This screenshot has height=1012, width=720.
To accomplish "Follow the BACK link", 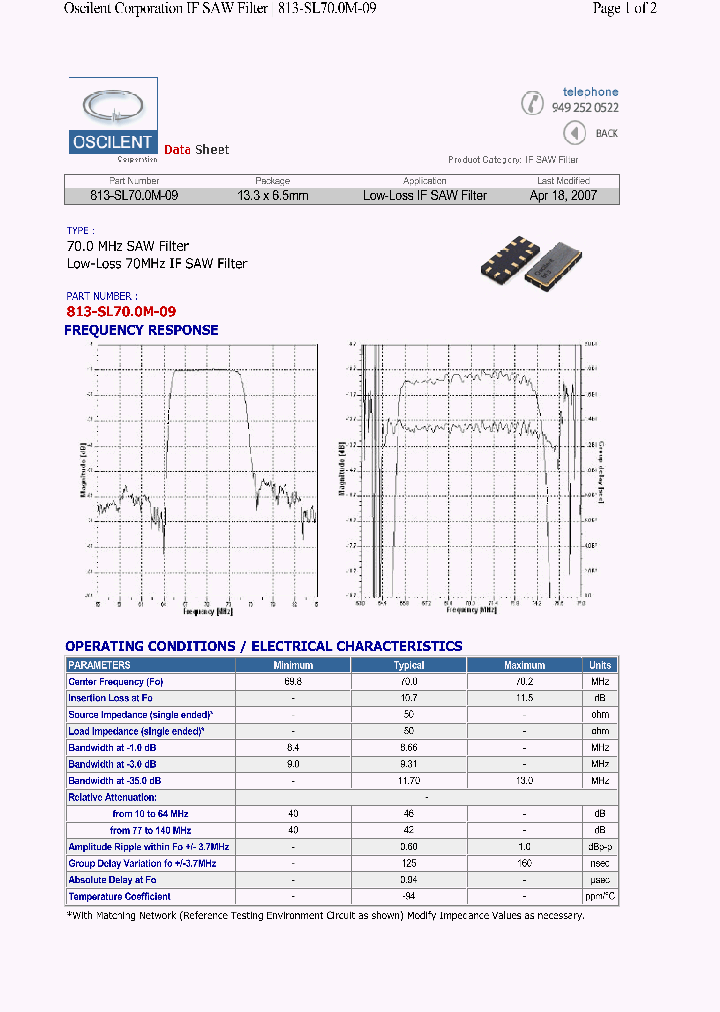I will tap(606, 134).
